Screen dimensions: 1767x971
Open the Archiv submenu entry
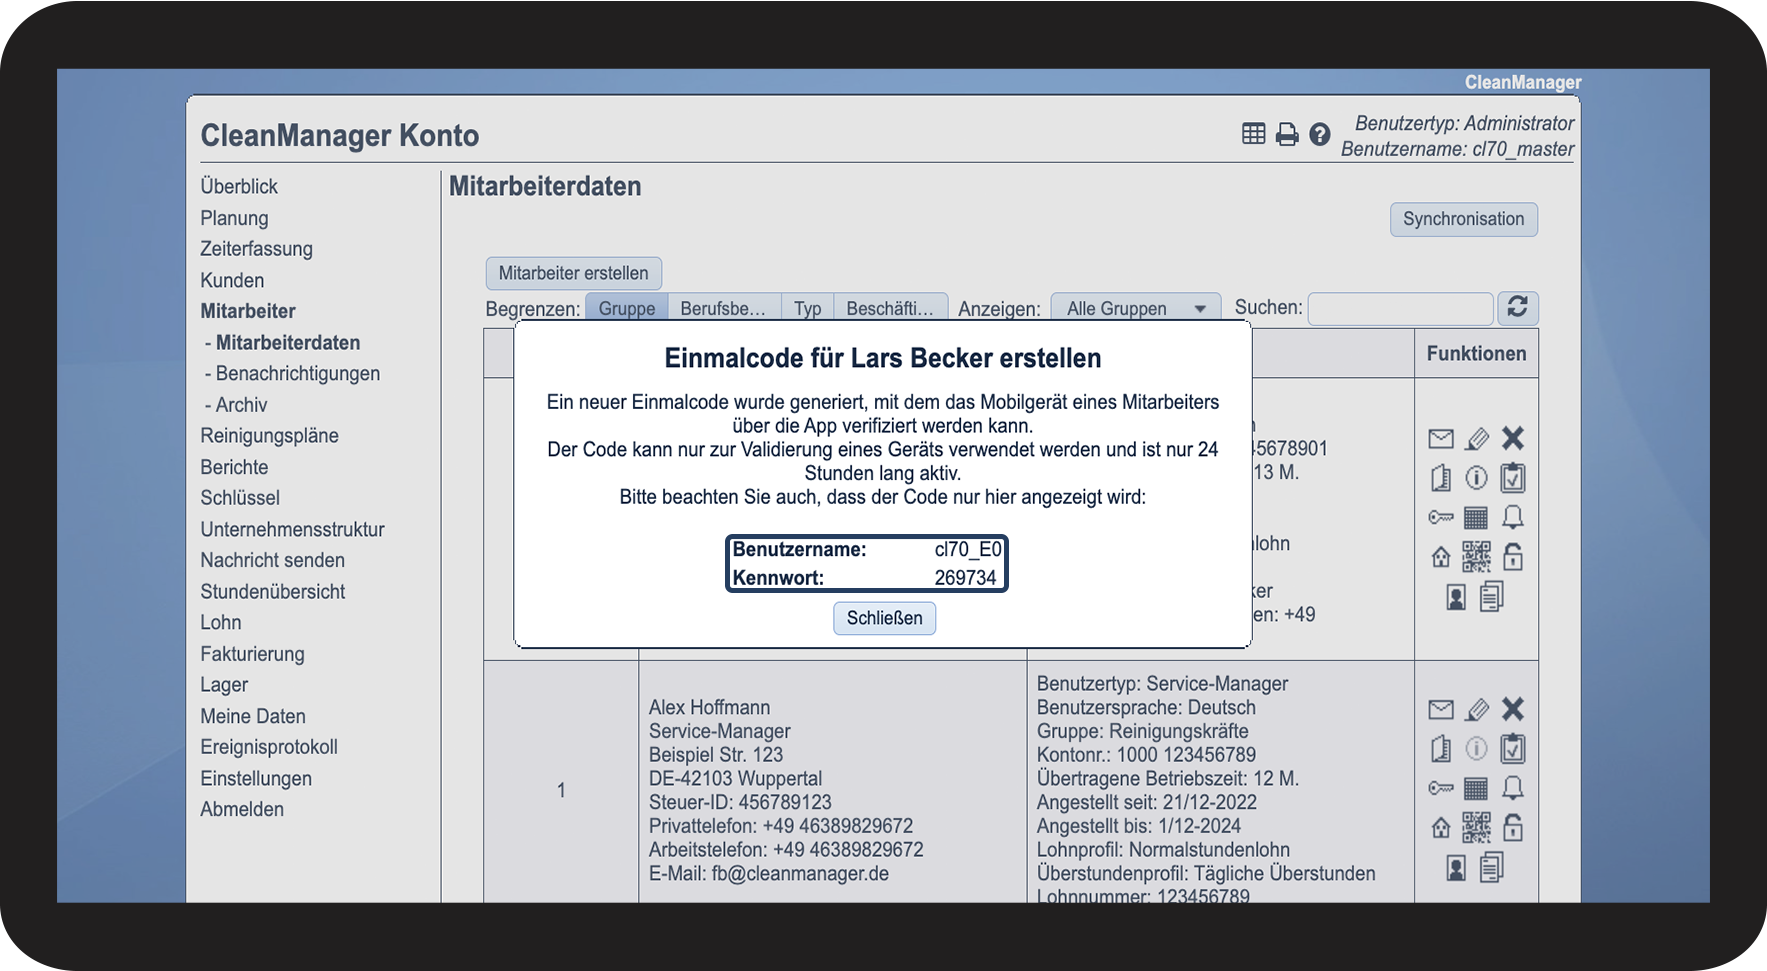tap(242, 405)
